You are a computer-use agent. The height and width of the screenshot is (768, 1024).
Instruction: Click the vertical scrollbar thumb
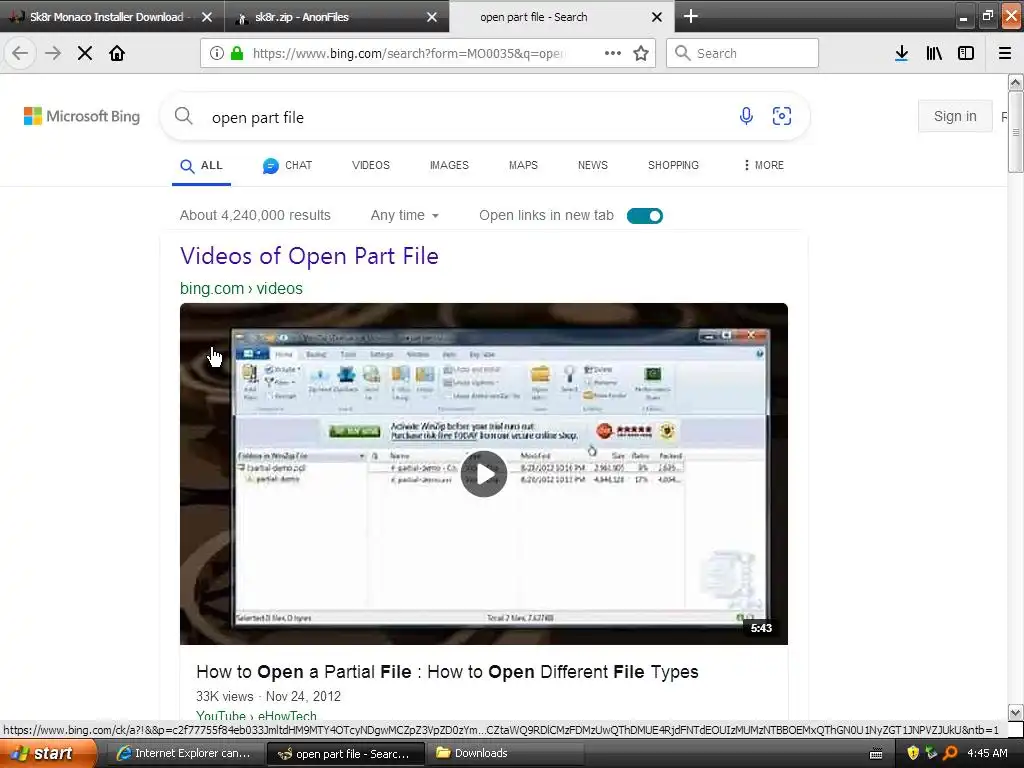[x=1016, y=132]
